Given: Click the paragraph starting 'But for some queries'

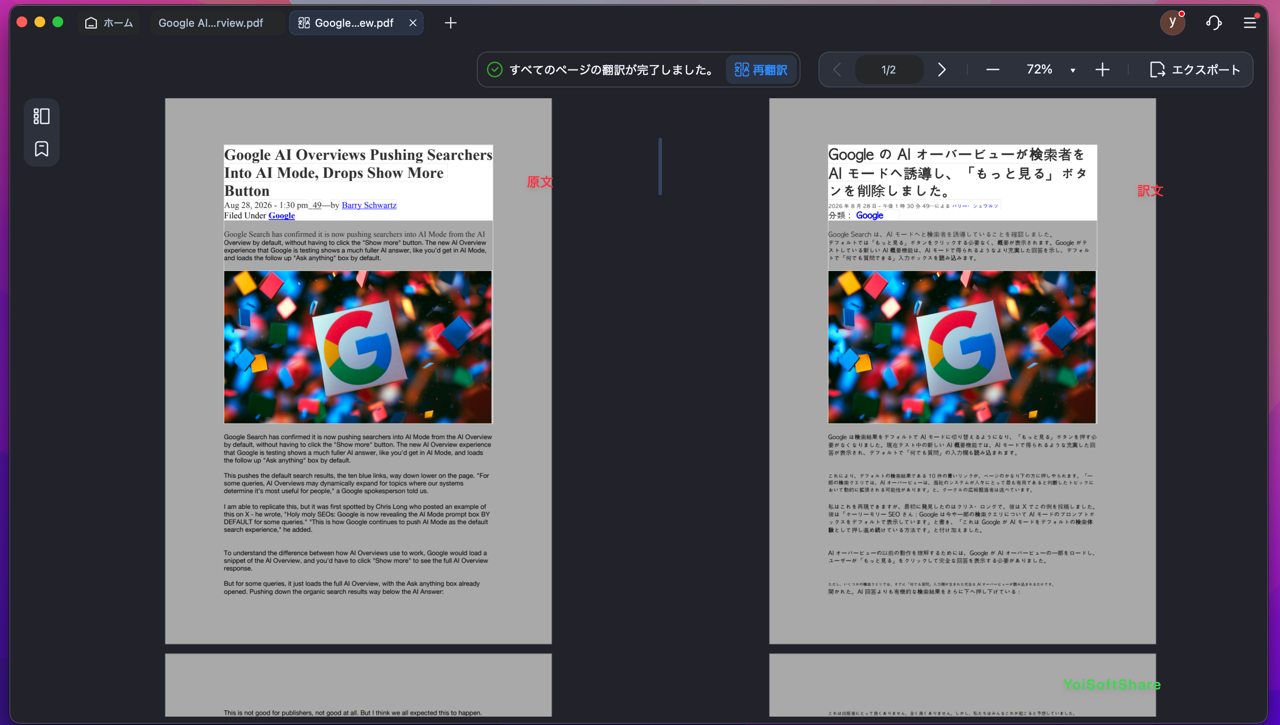Looking at the screenshot, I should pos(352,587).
